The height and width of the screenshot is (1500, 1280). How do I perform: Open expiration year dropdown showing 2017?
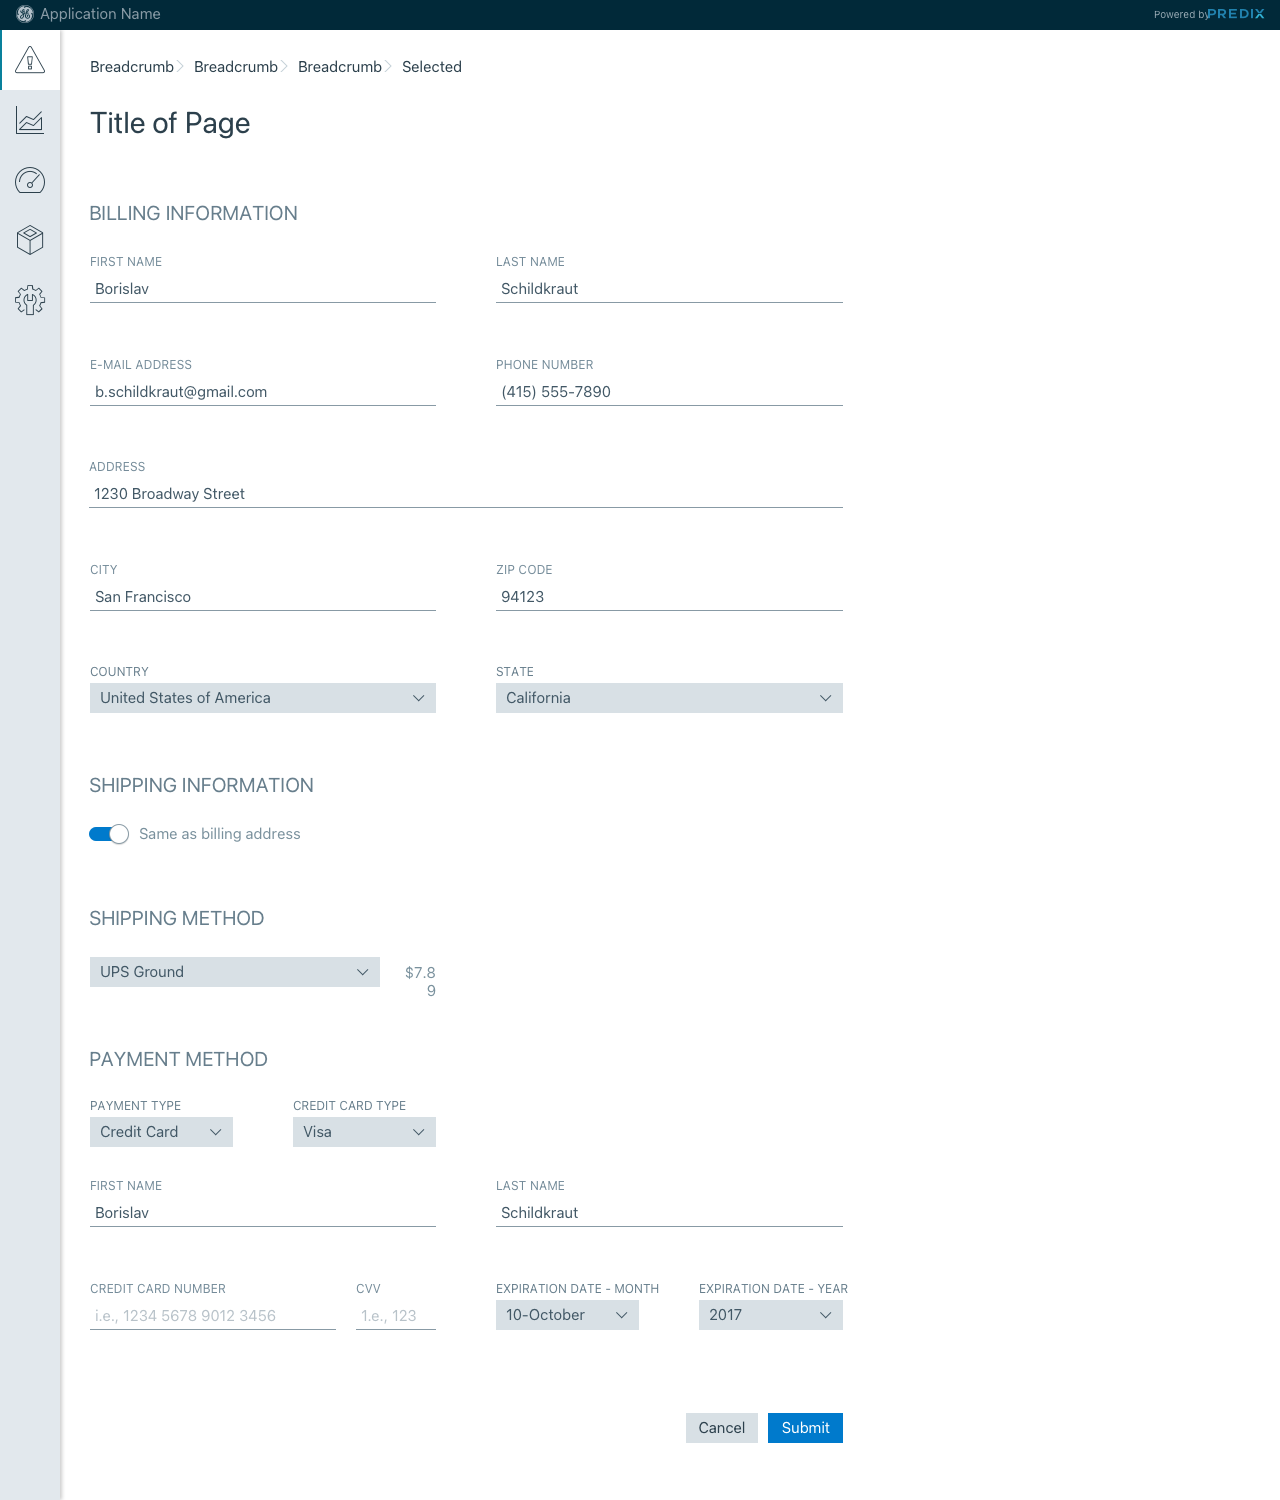click(770, 1315)
